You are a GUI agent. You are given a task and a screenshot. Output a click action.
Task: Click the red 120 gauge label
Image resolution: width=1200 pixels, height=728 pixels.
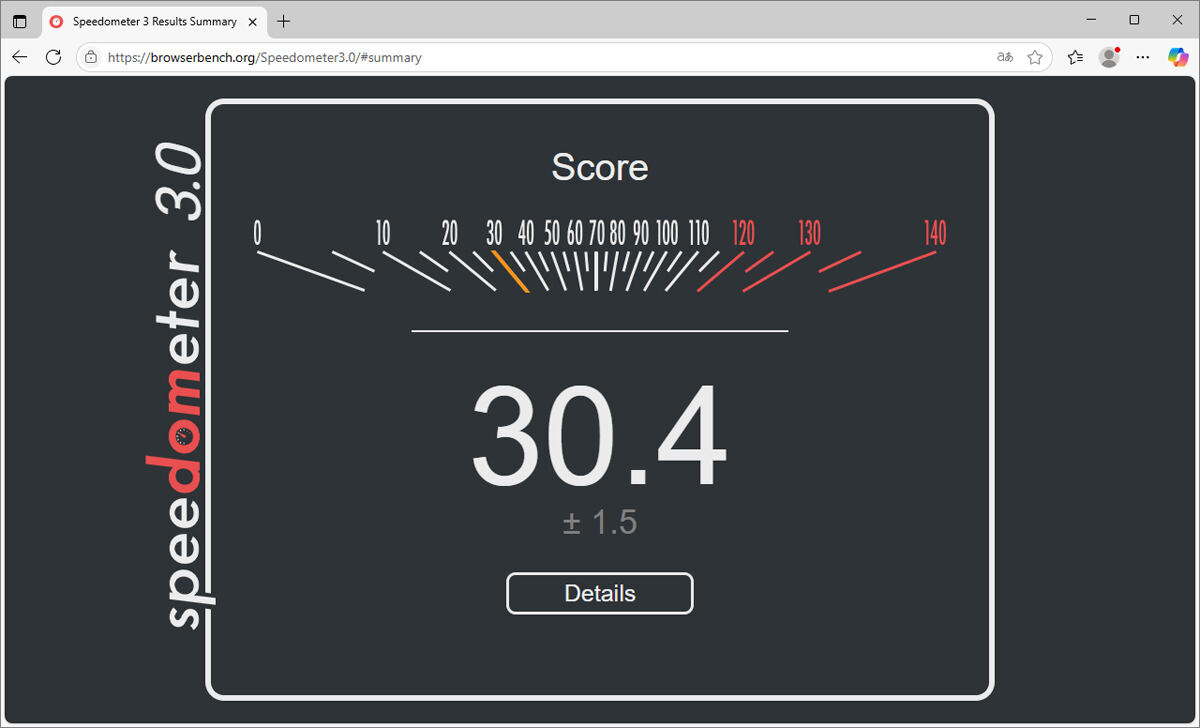point(743,233)
